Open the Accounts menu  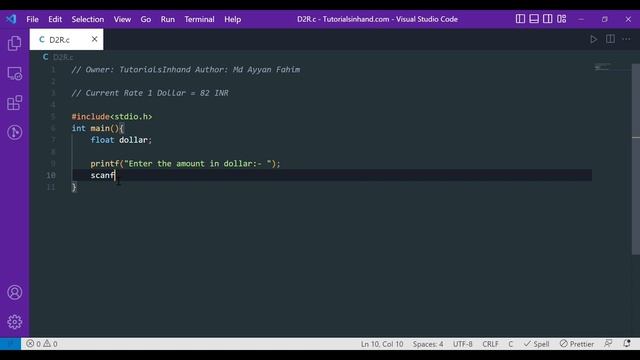pos(14,292)
